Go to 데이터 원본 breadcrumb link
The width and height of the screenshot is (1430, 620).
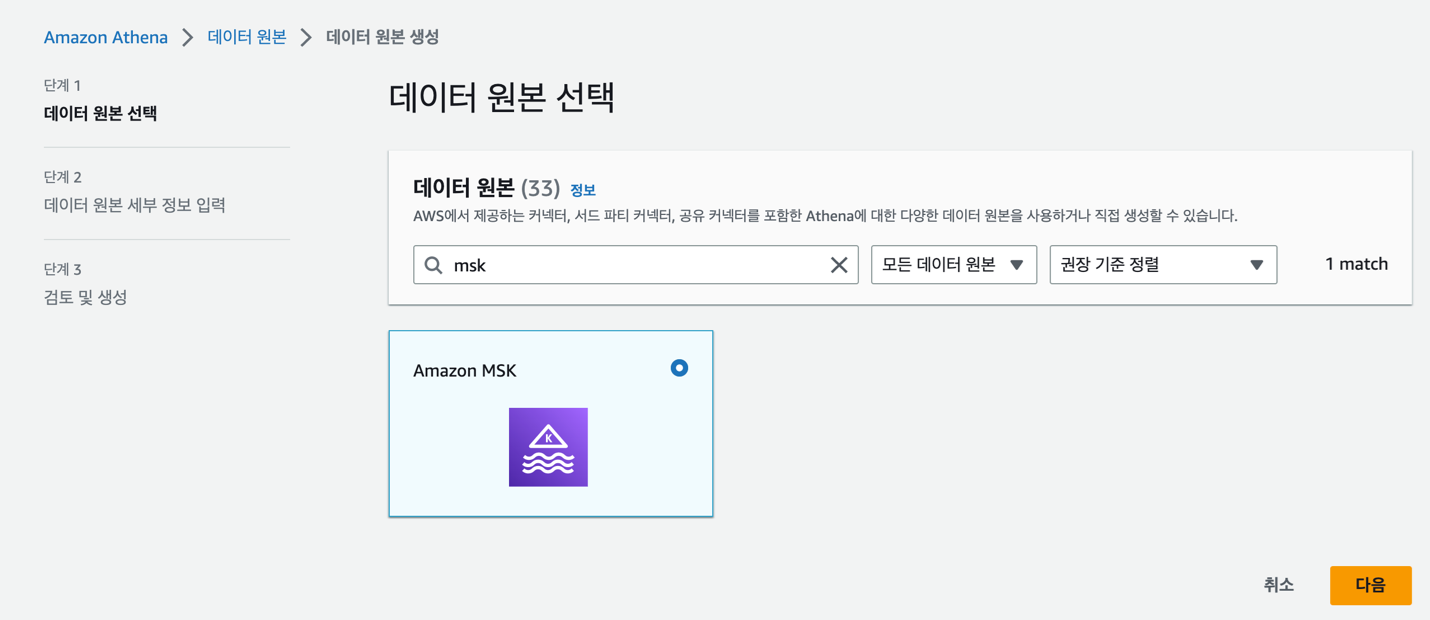247,37
